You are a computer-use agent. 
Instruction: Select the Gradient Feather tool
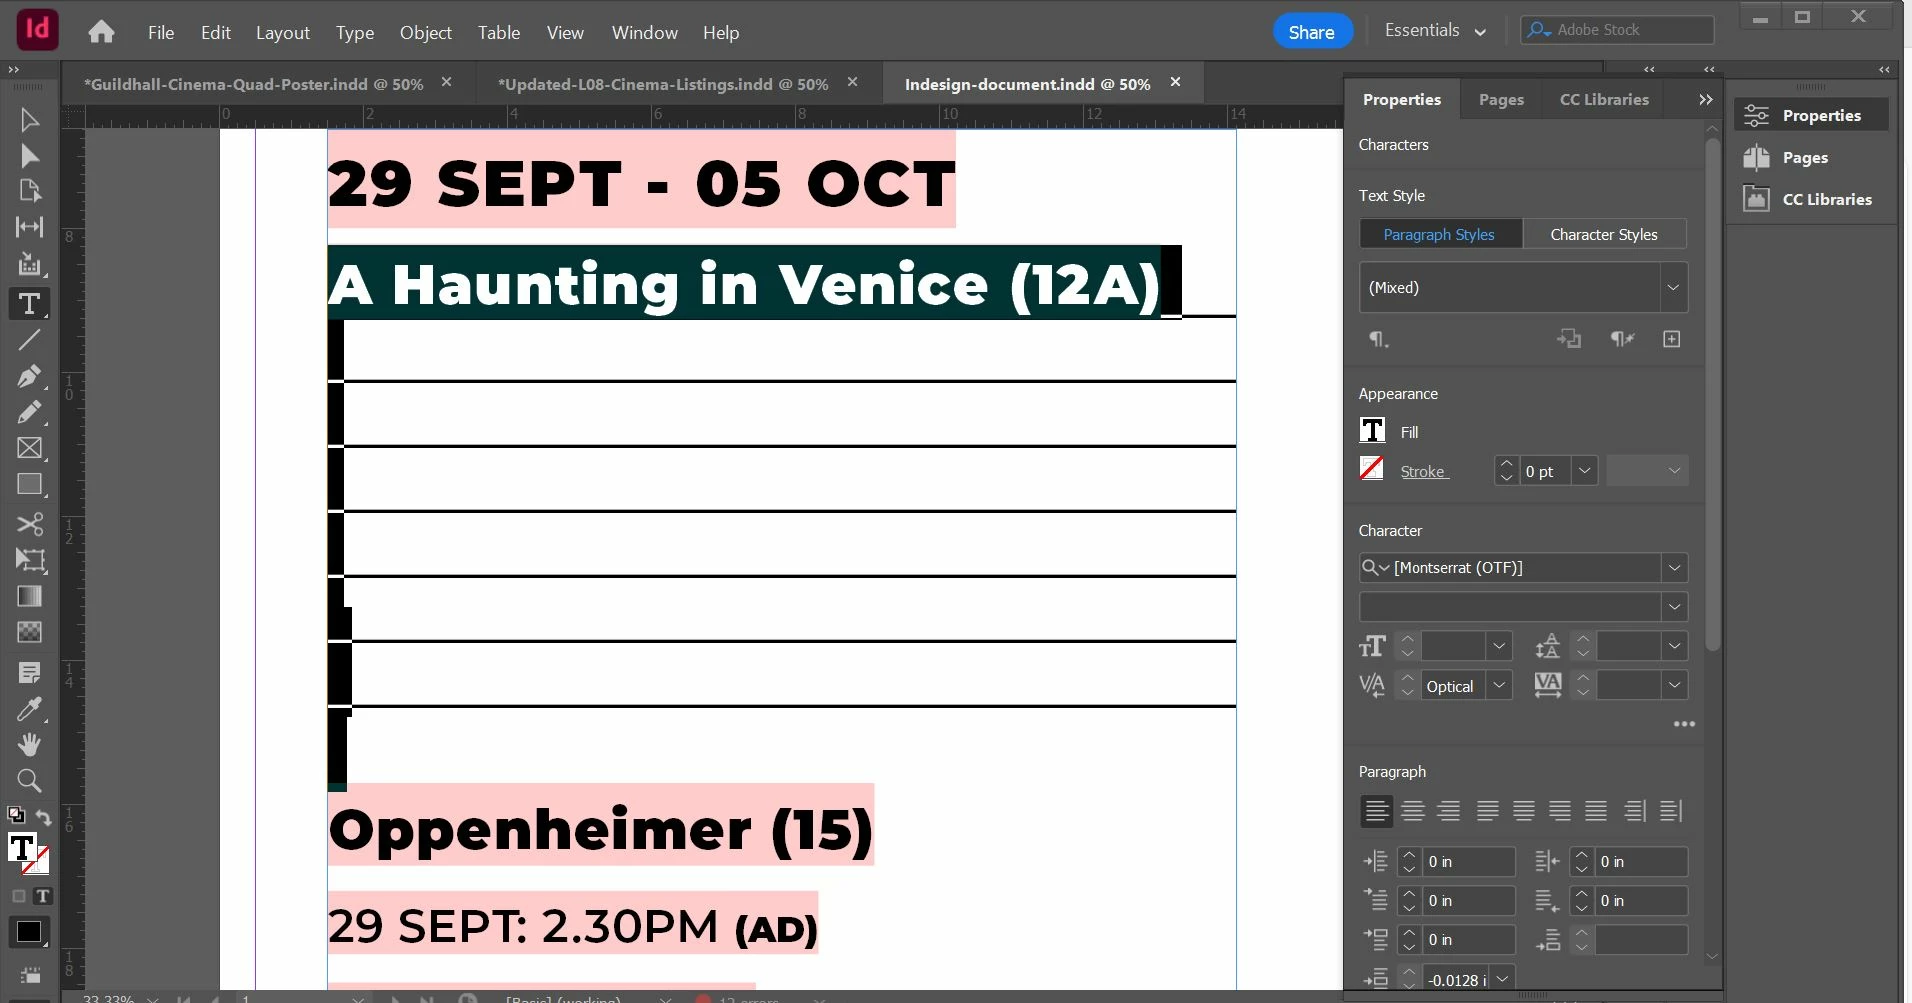(29, 632)
